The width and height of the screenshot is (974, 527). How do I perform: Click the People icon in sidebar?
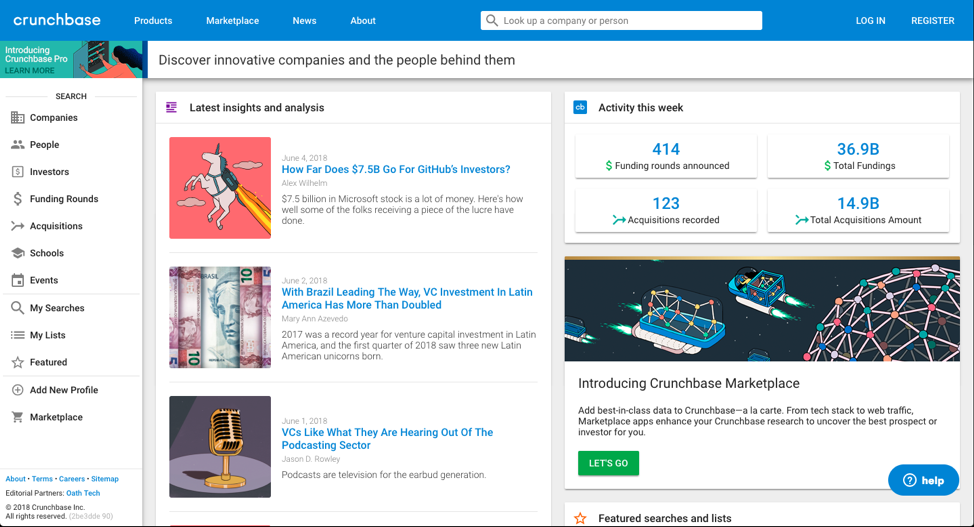pos(17,144)
